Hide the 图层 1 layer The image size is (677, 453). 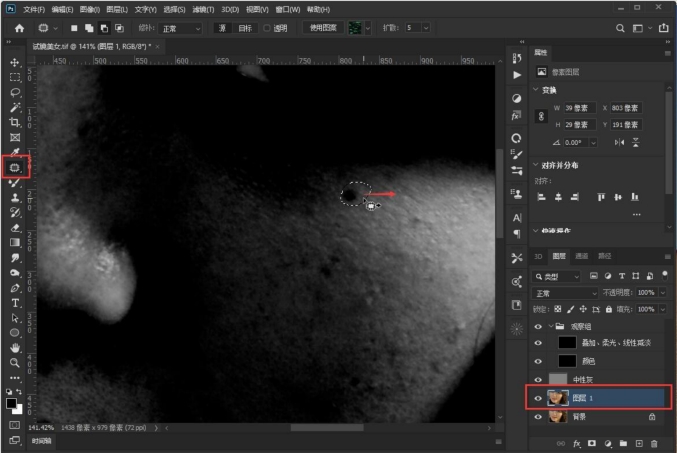point(538,398)
